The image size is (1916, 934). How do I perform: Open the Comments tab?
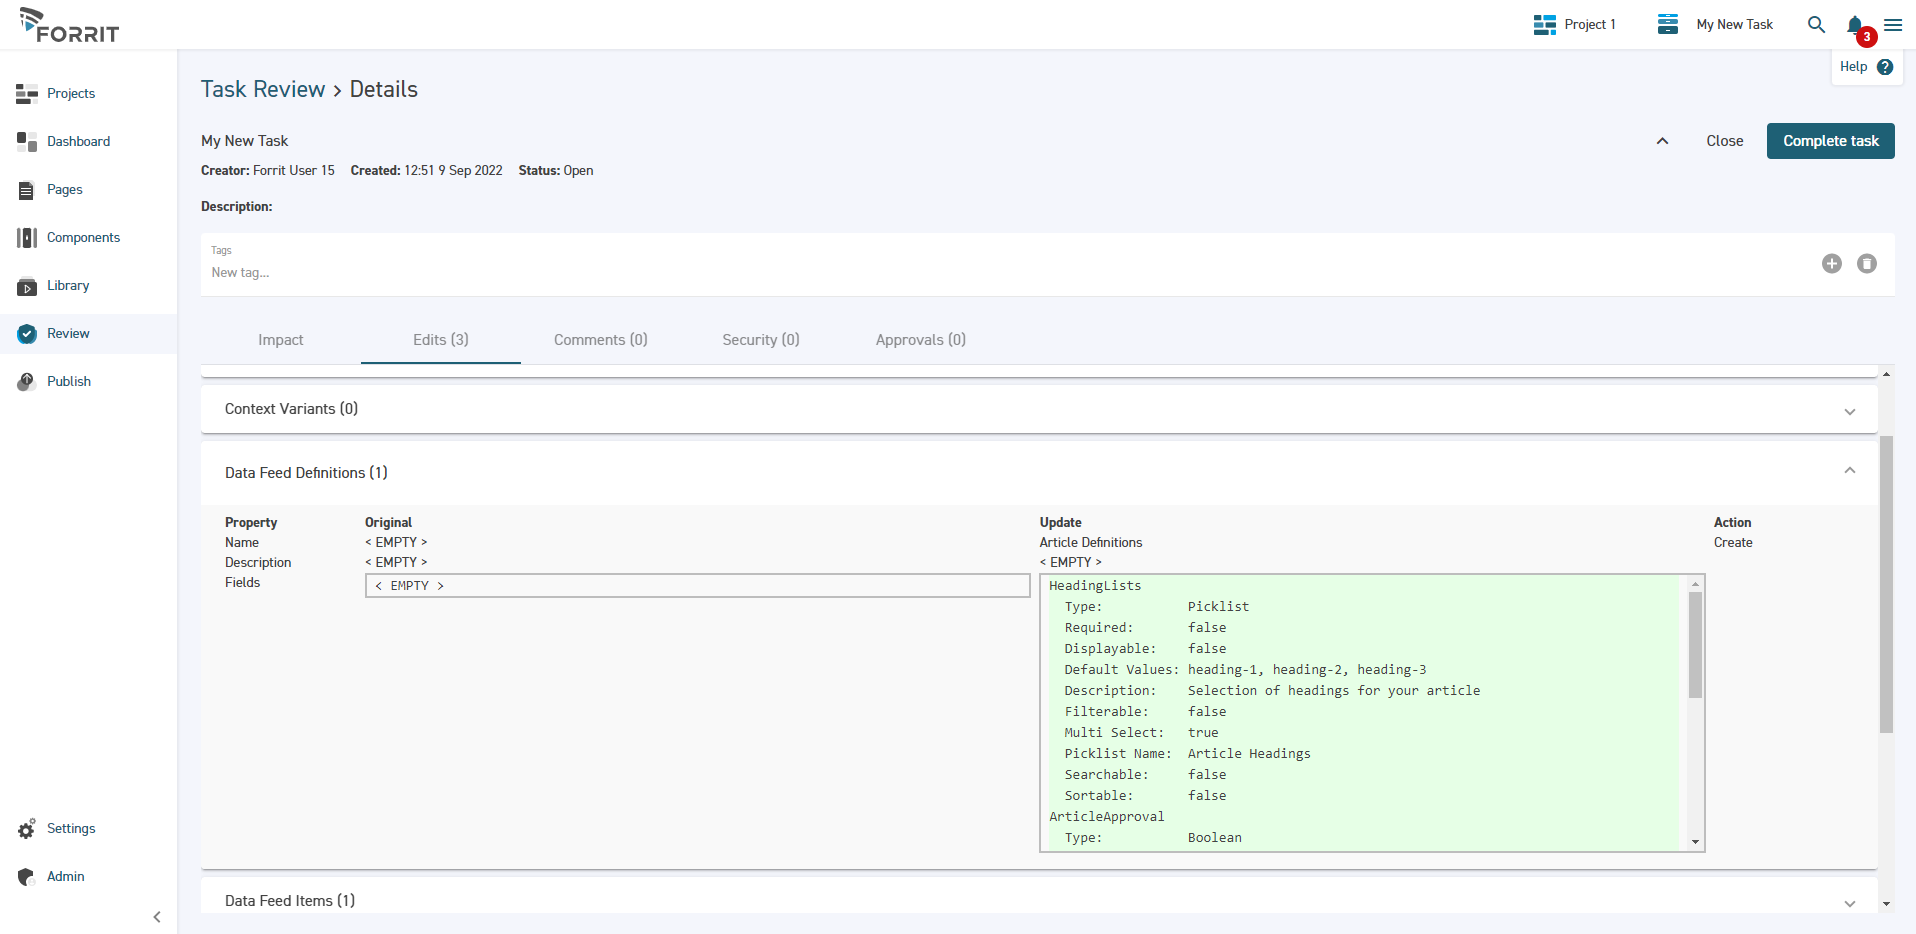(x=600, y=340)
